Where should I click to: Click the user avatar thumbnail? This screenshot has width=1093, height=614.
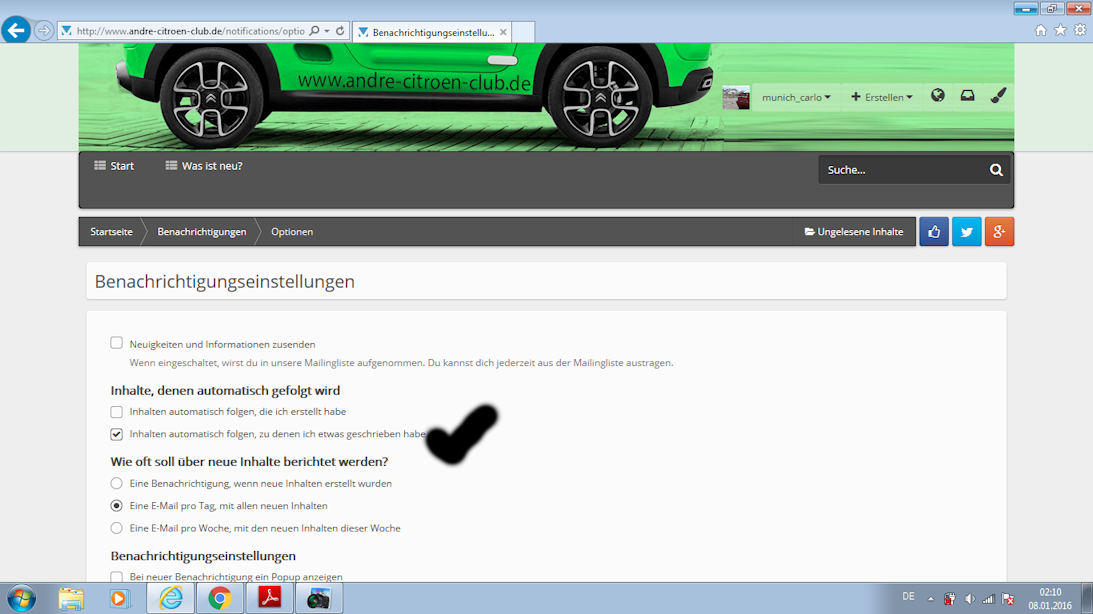(x=736, y=98)
